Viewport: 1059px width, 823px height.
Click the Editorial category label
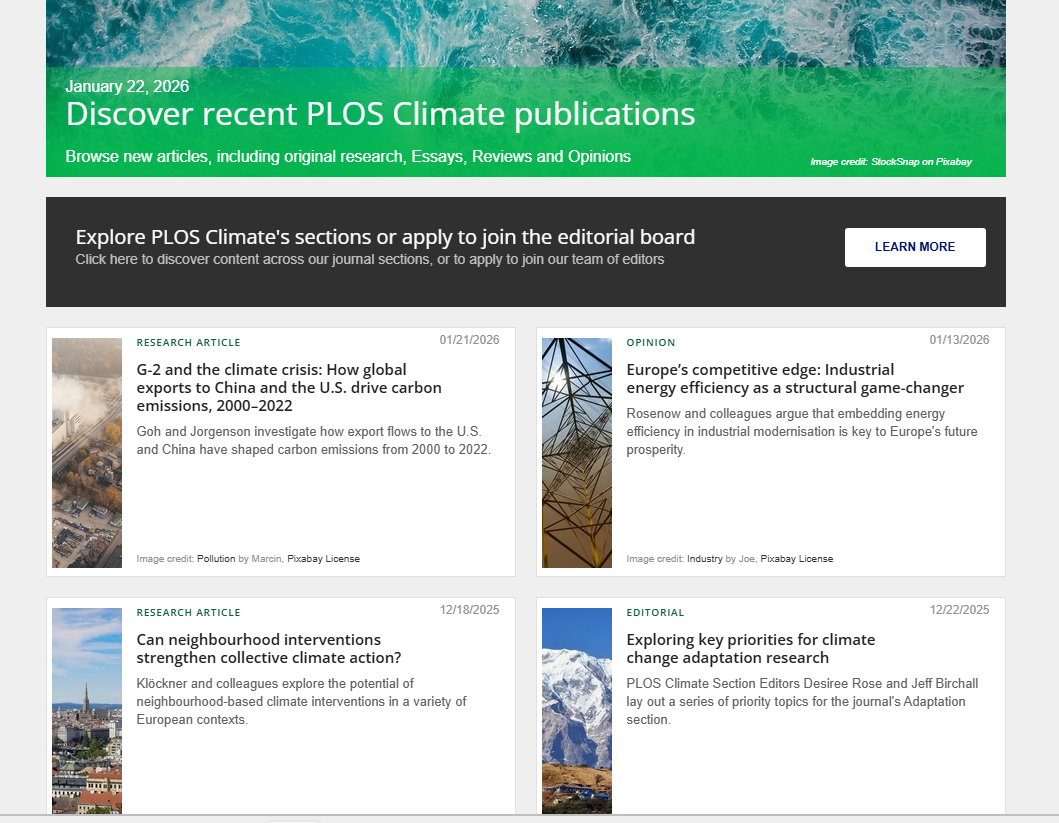coord(655,613)
